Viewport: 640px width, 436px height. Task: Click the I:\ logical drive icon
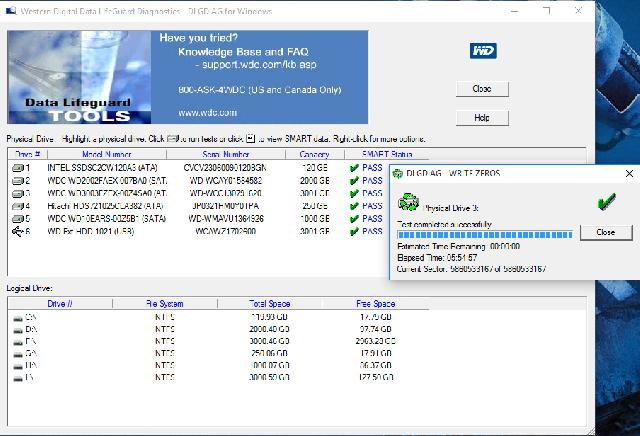point(18,379)
